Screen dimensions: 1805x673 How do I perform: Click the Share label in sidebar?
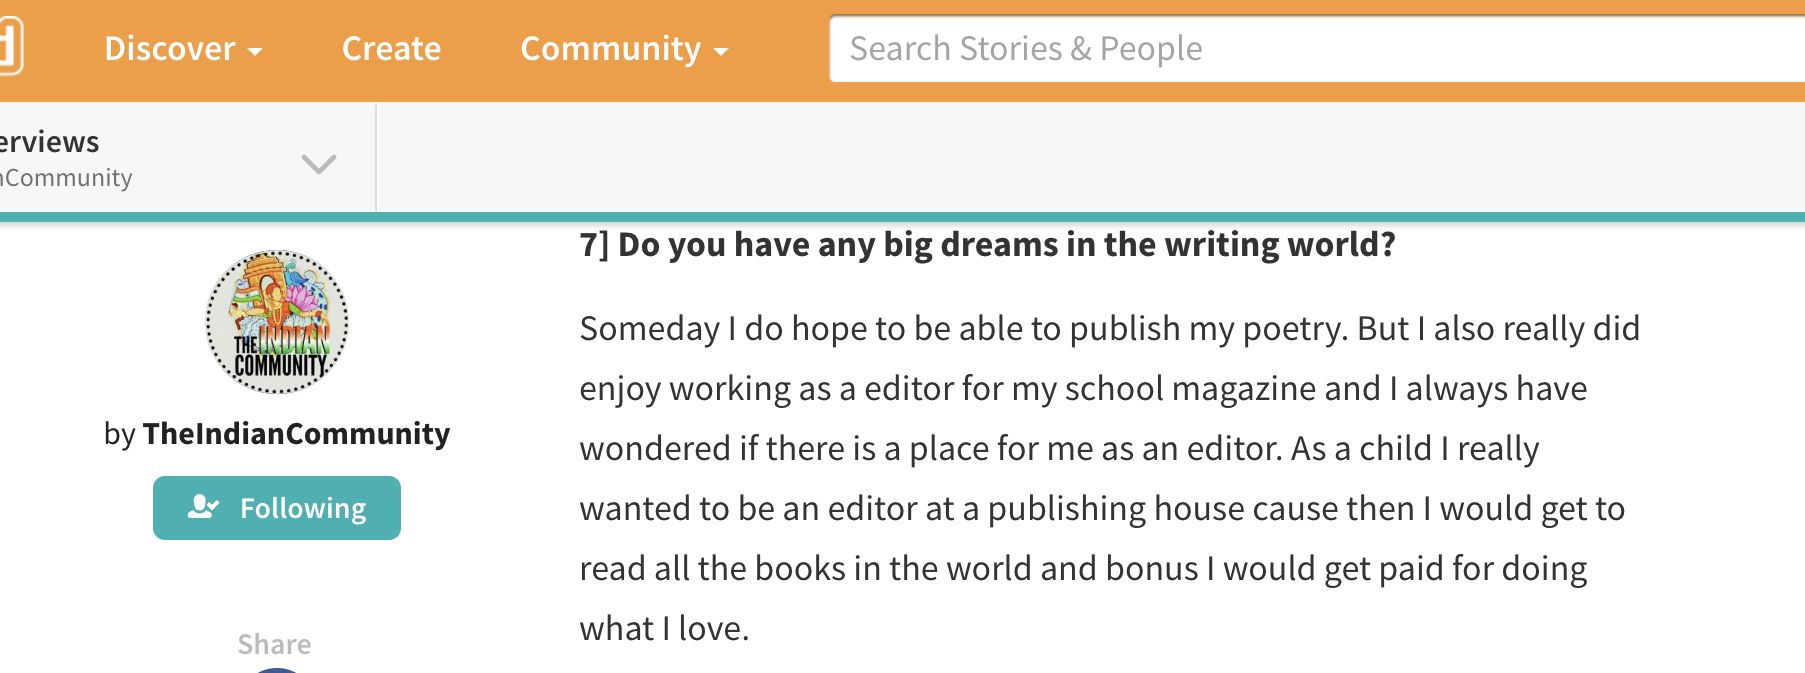pos(274,644)
